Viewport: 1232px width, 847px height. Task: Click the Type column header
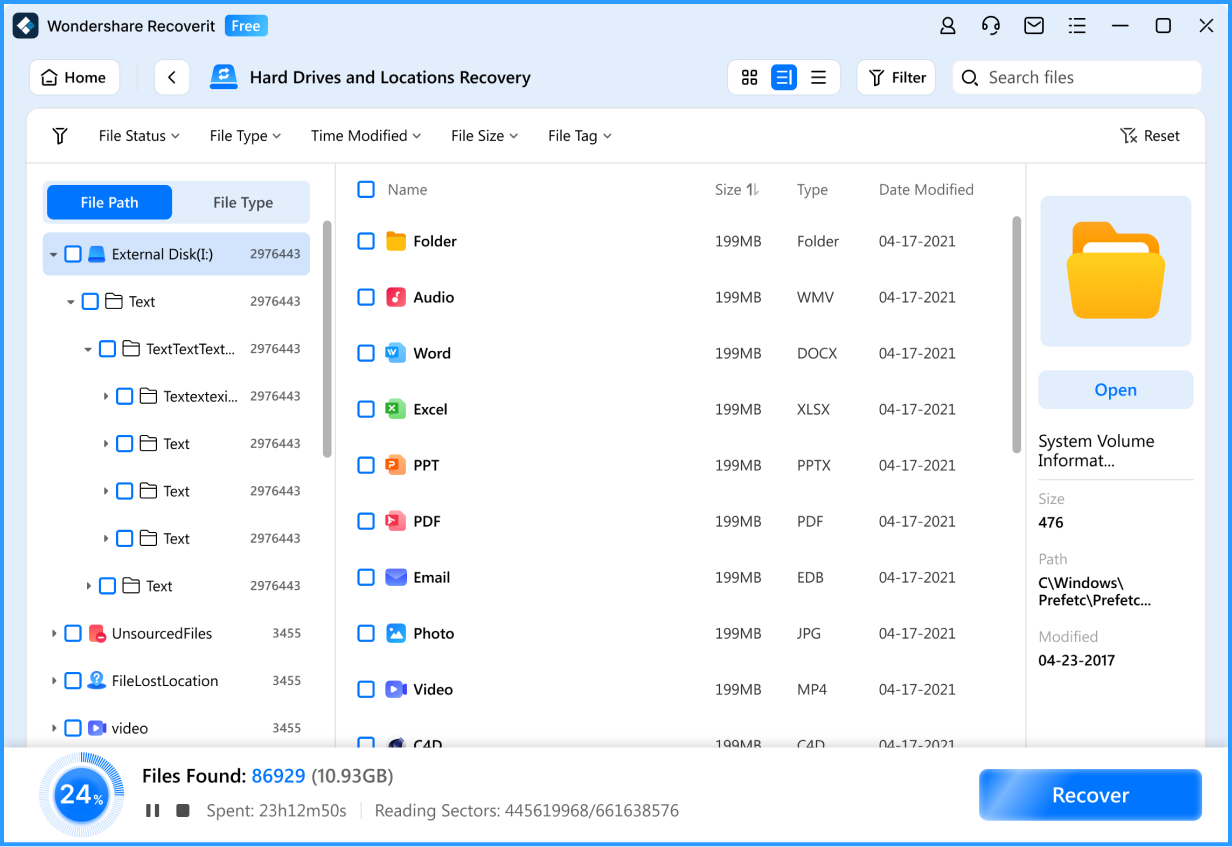click(812, 190)
